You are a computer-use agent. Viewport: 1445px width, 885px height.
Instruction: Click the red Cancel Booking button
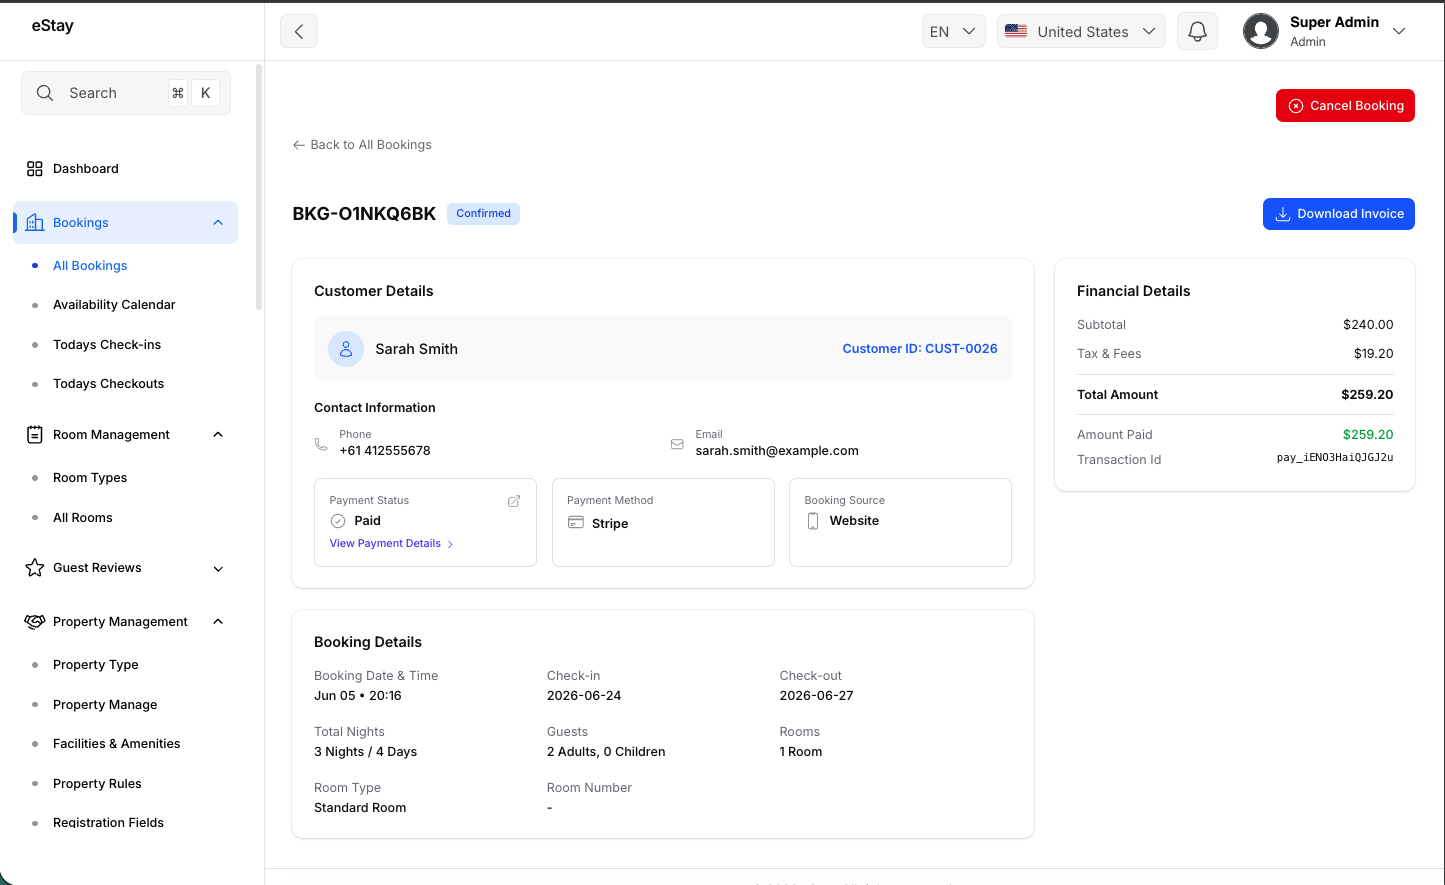click(1345, 106)
